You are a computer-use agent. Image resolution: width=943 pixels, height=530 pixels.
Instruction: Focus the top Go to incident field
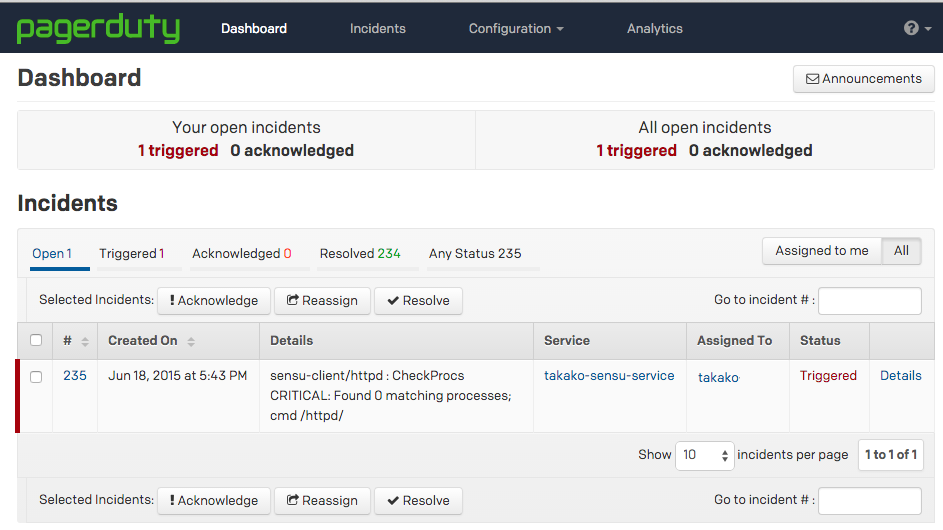click(x=870, y=300)
